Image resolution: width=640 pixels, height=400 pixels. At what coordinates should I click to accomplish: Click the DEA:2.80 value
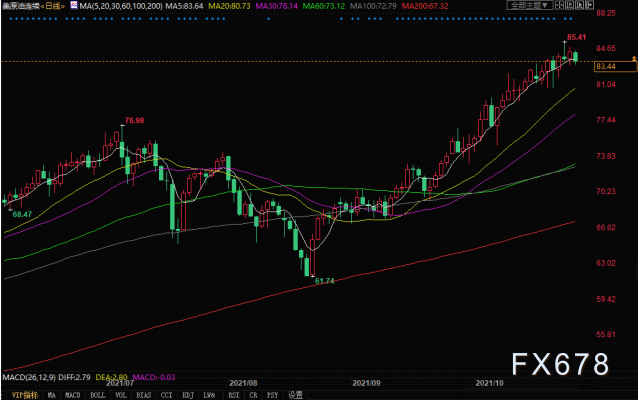point(112,377)
